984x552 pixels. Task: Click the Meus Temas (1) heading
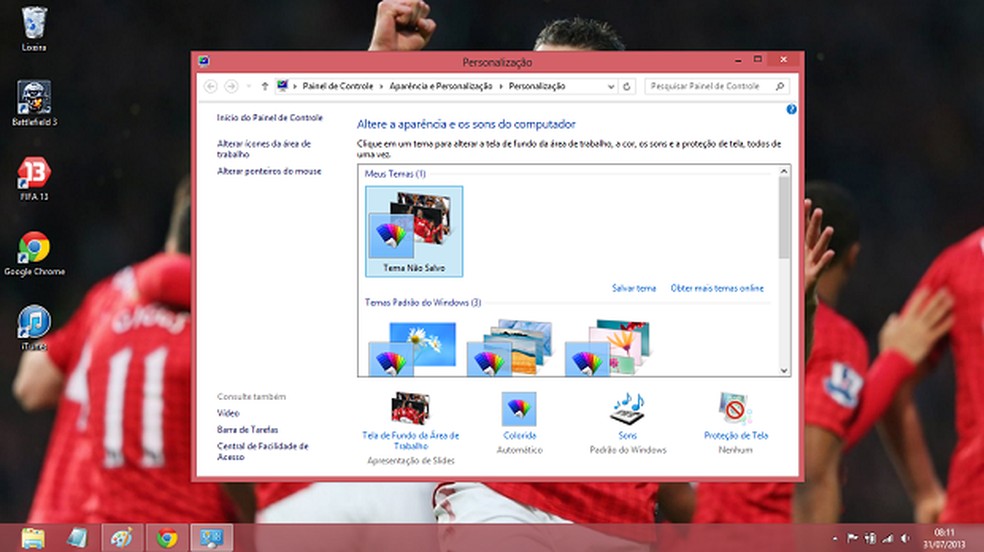[395, 174]
